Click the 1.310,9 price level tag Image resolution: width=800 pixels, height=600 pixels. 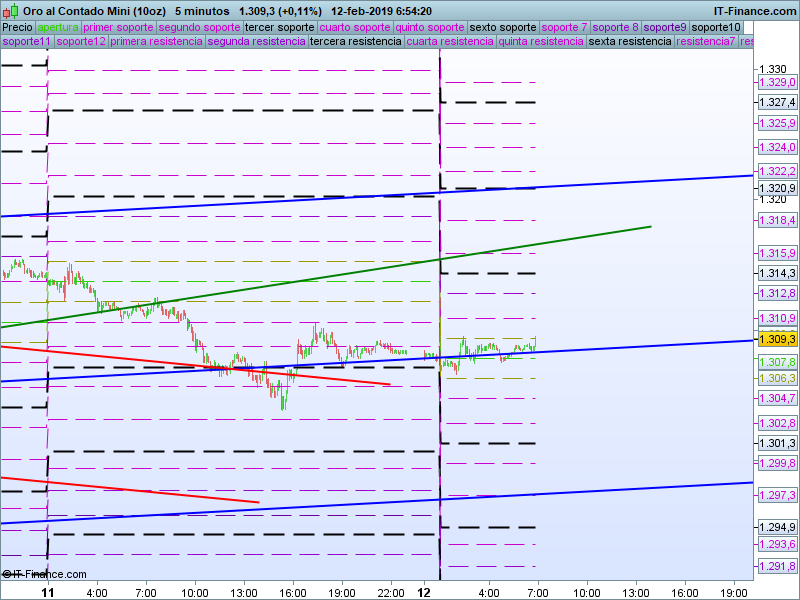(x=777, y=318)
